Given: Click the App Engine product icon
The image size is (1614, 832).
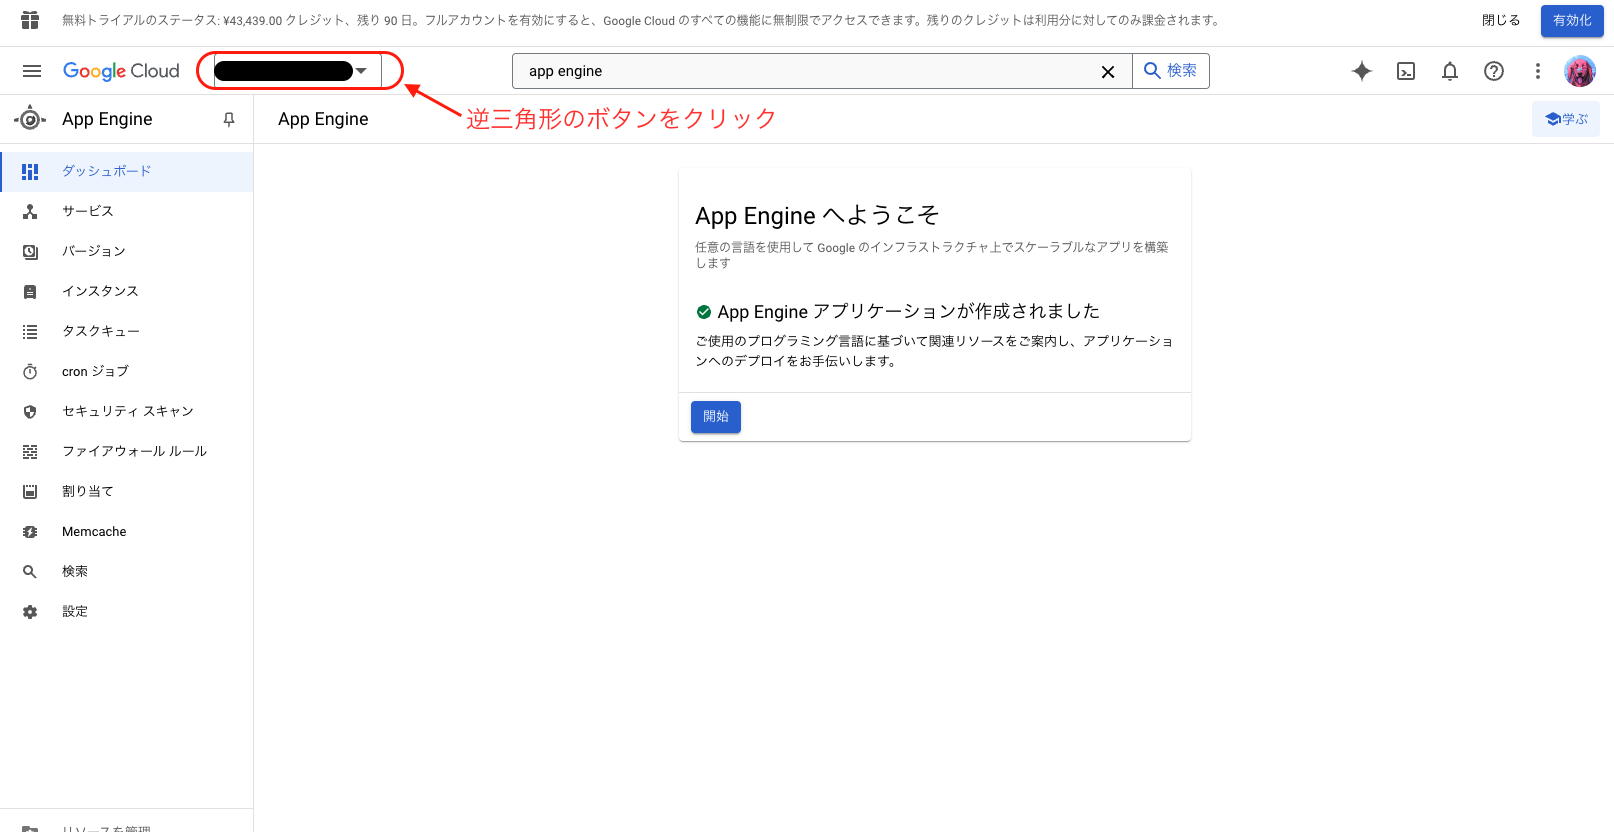Looking at the screenshot, I should pos(30,119).
